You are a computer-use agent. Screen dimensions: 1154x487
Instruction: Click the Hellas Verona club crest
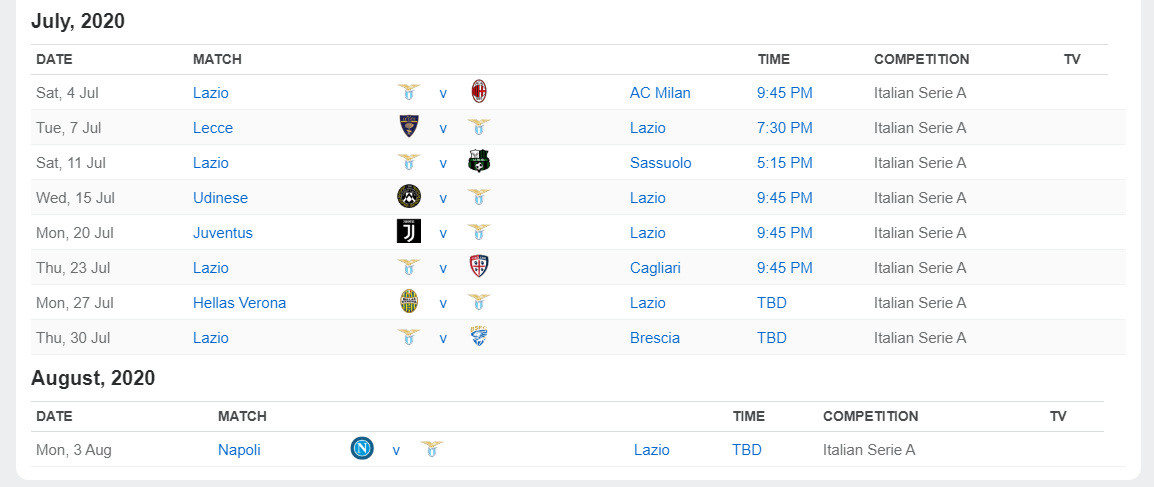point(408,302)
